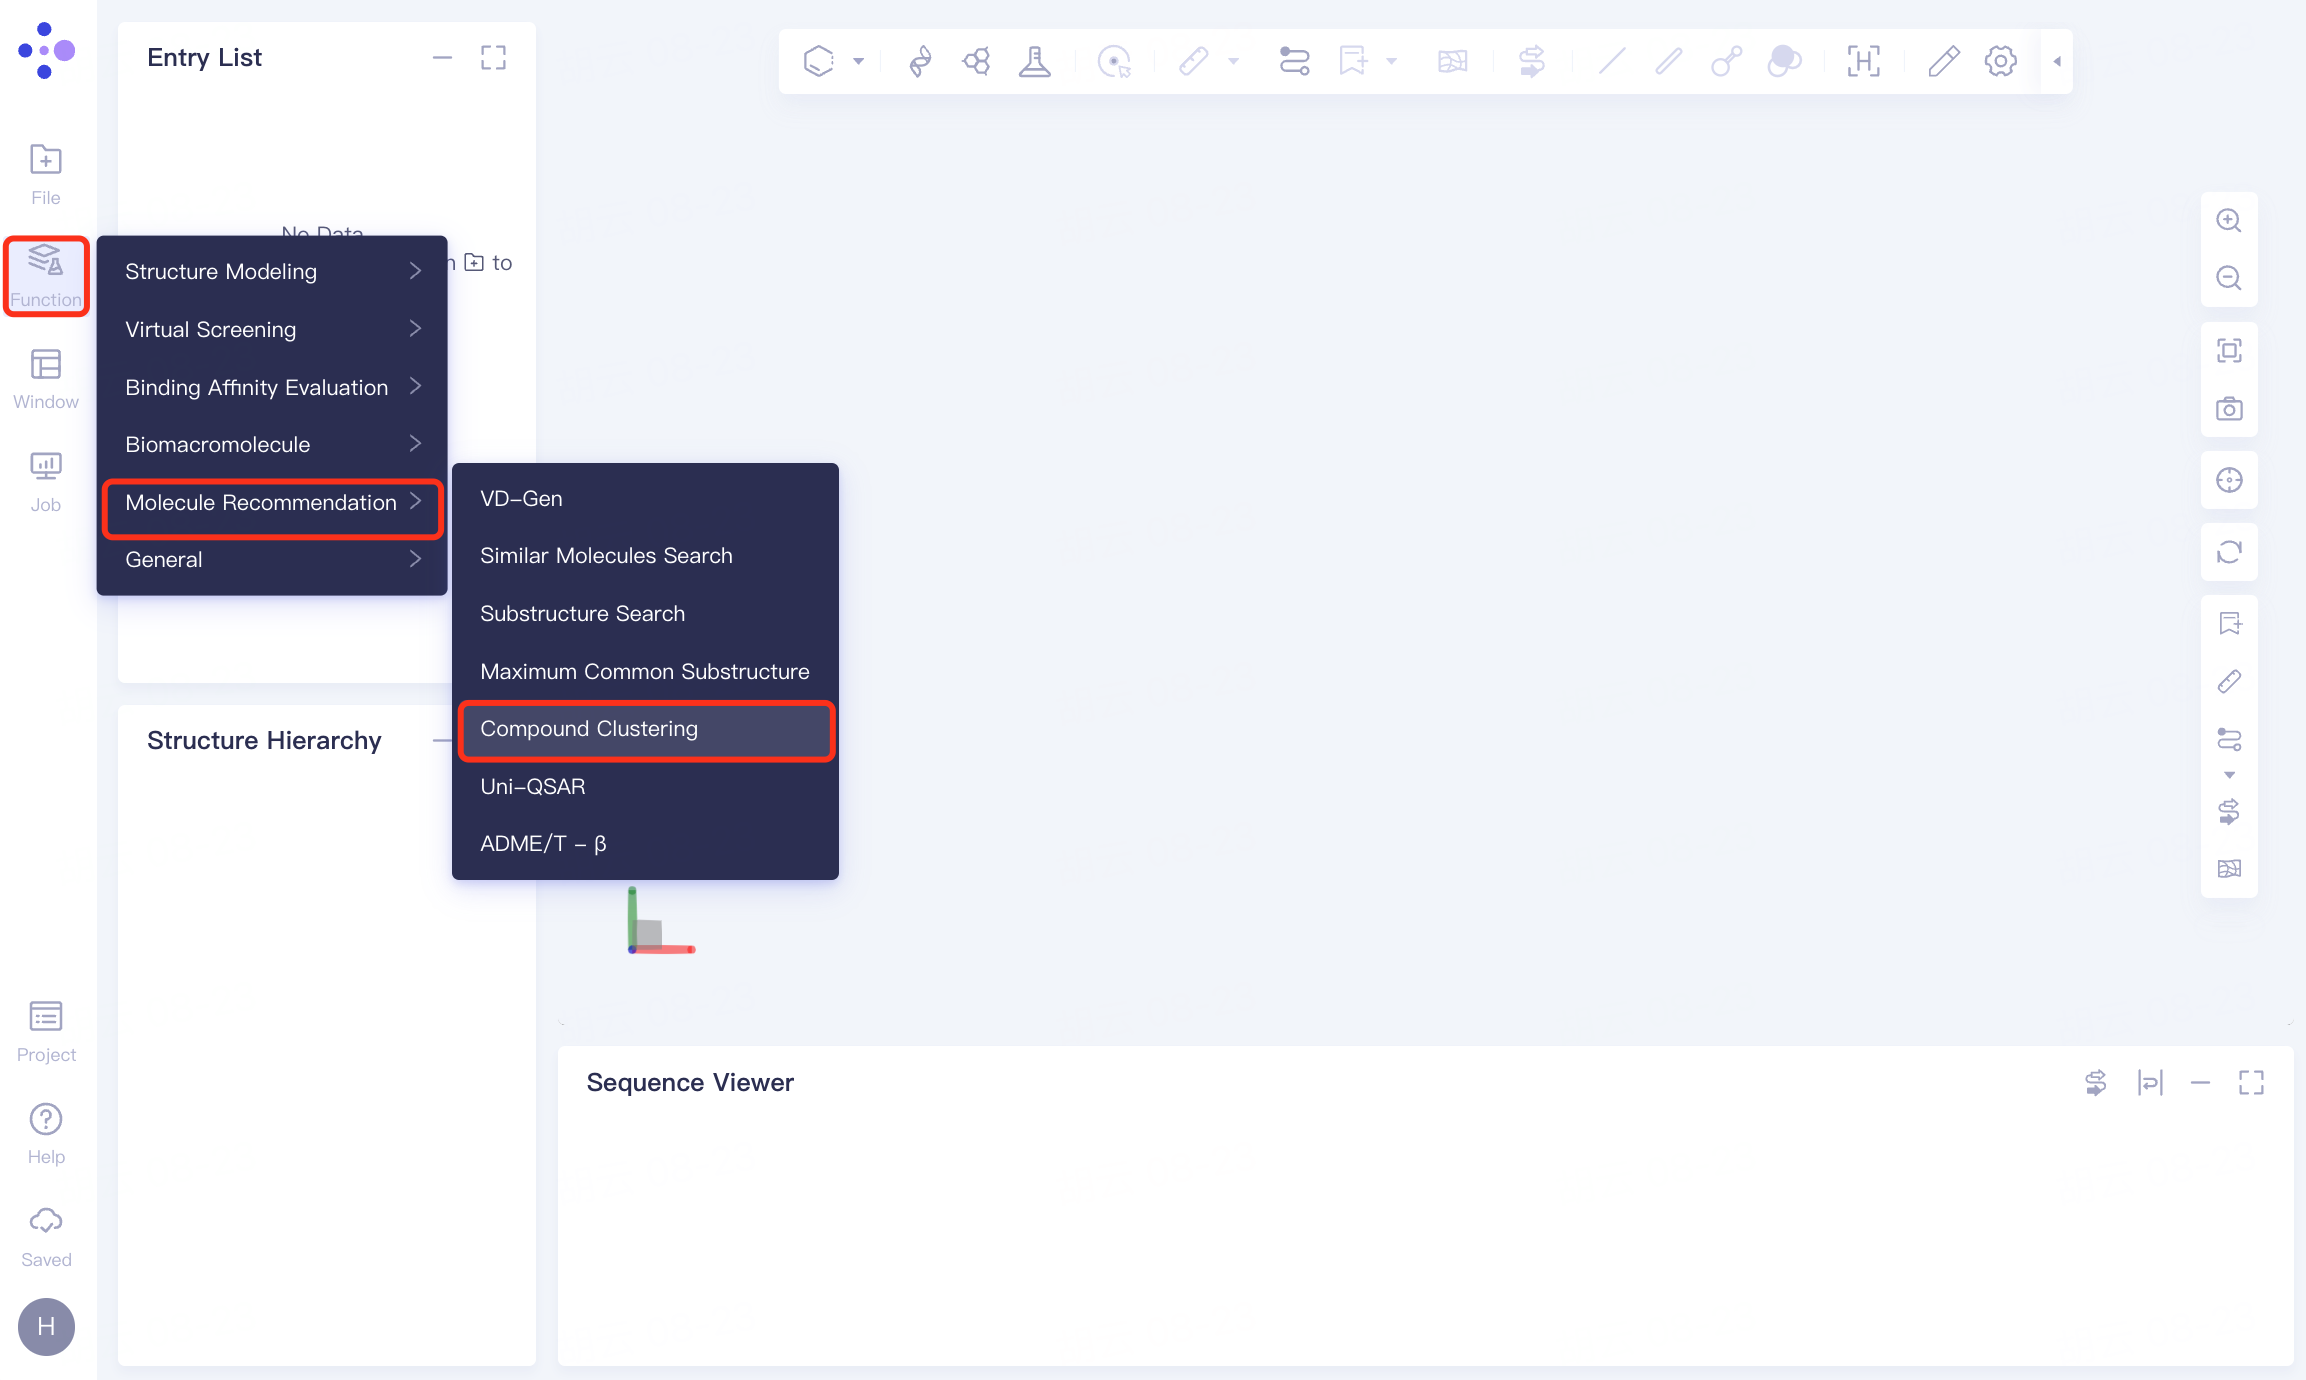
Task: Collapse the top toolbar with the arrow
Action: click(x=2056, y=61)
